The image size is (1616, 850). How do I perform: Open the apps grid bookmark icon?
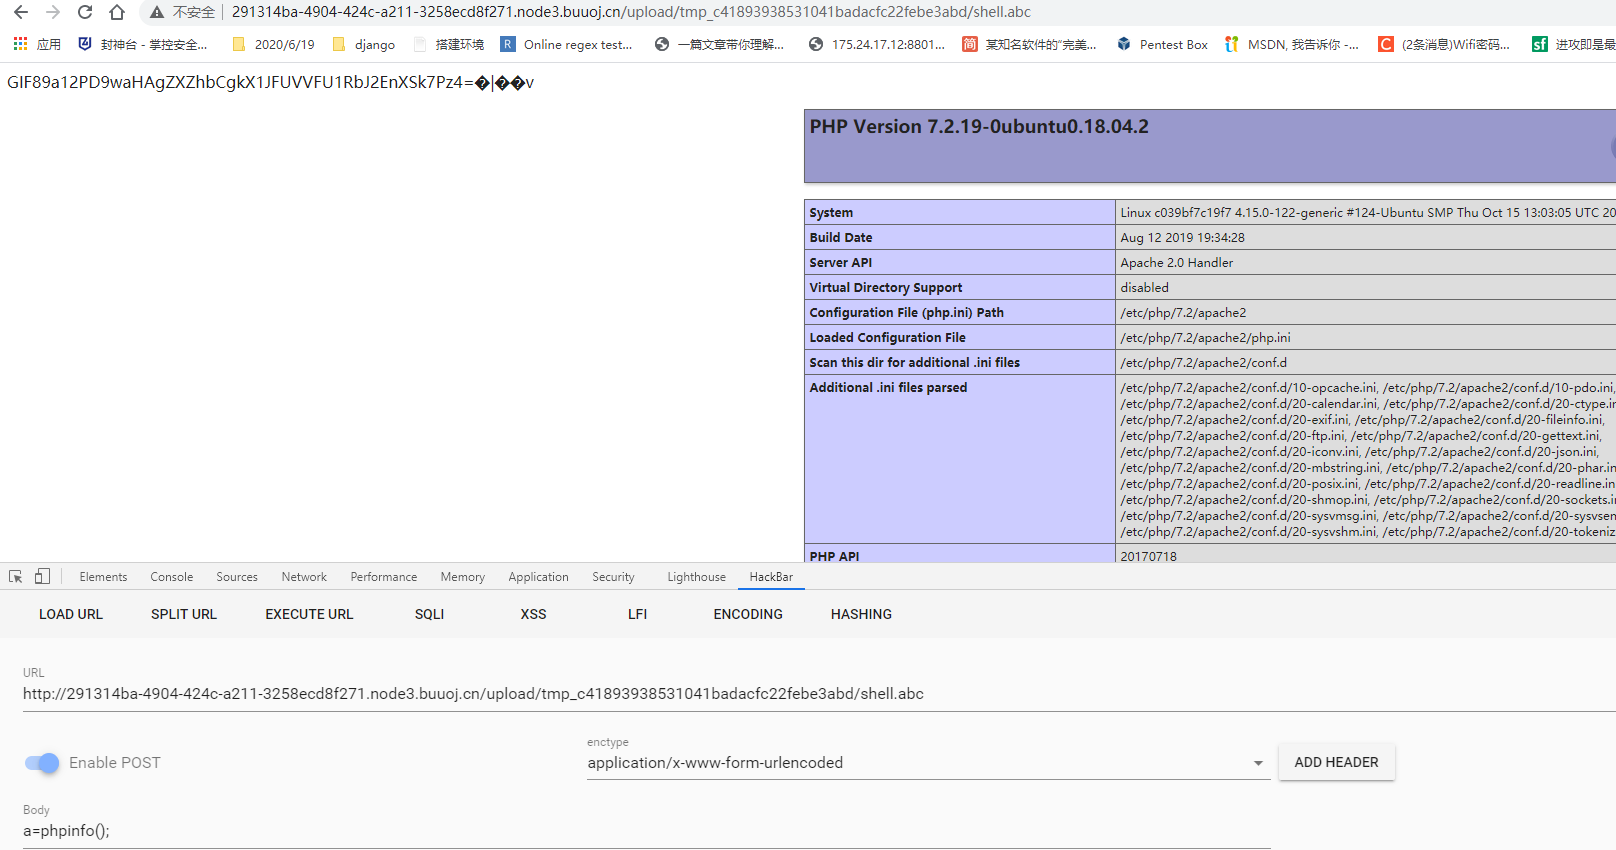[x=20, y=44]
